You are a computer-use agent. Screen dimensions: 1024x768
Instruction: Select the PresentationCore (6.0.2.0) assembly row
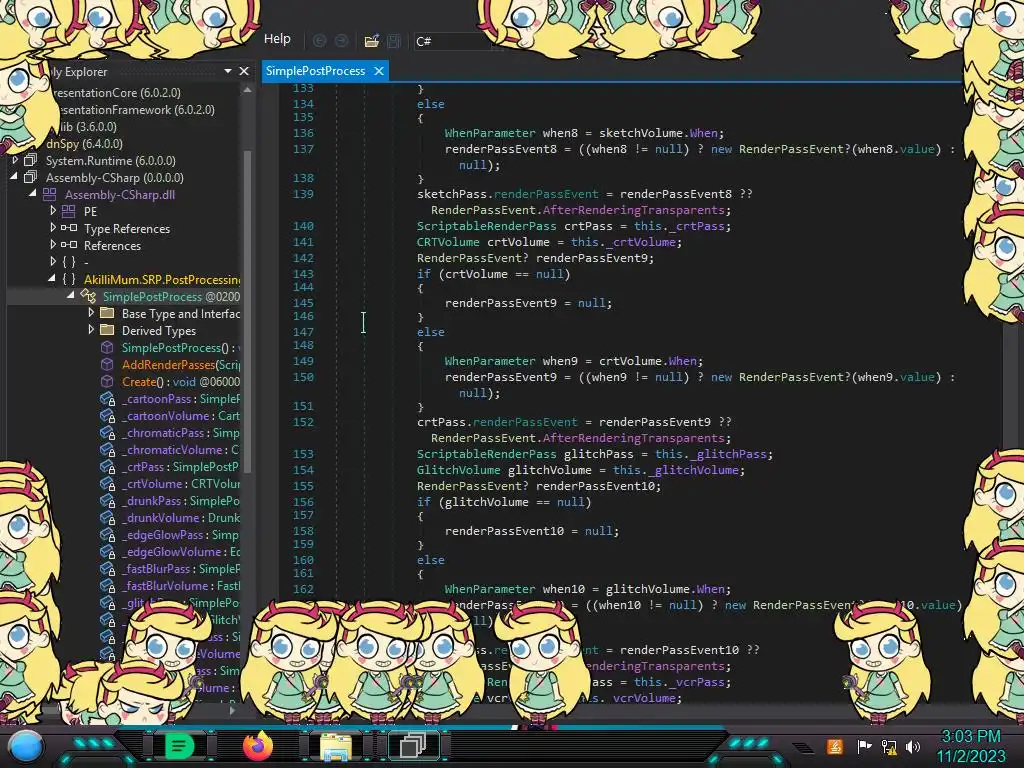[116, 93]
